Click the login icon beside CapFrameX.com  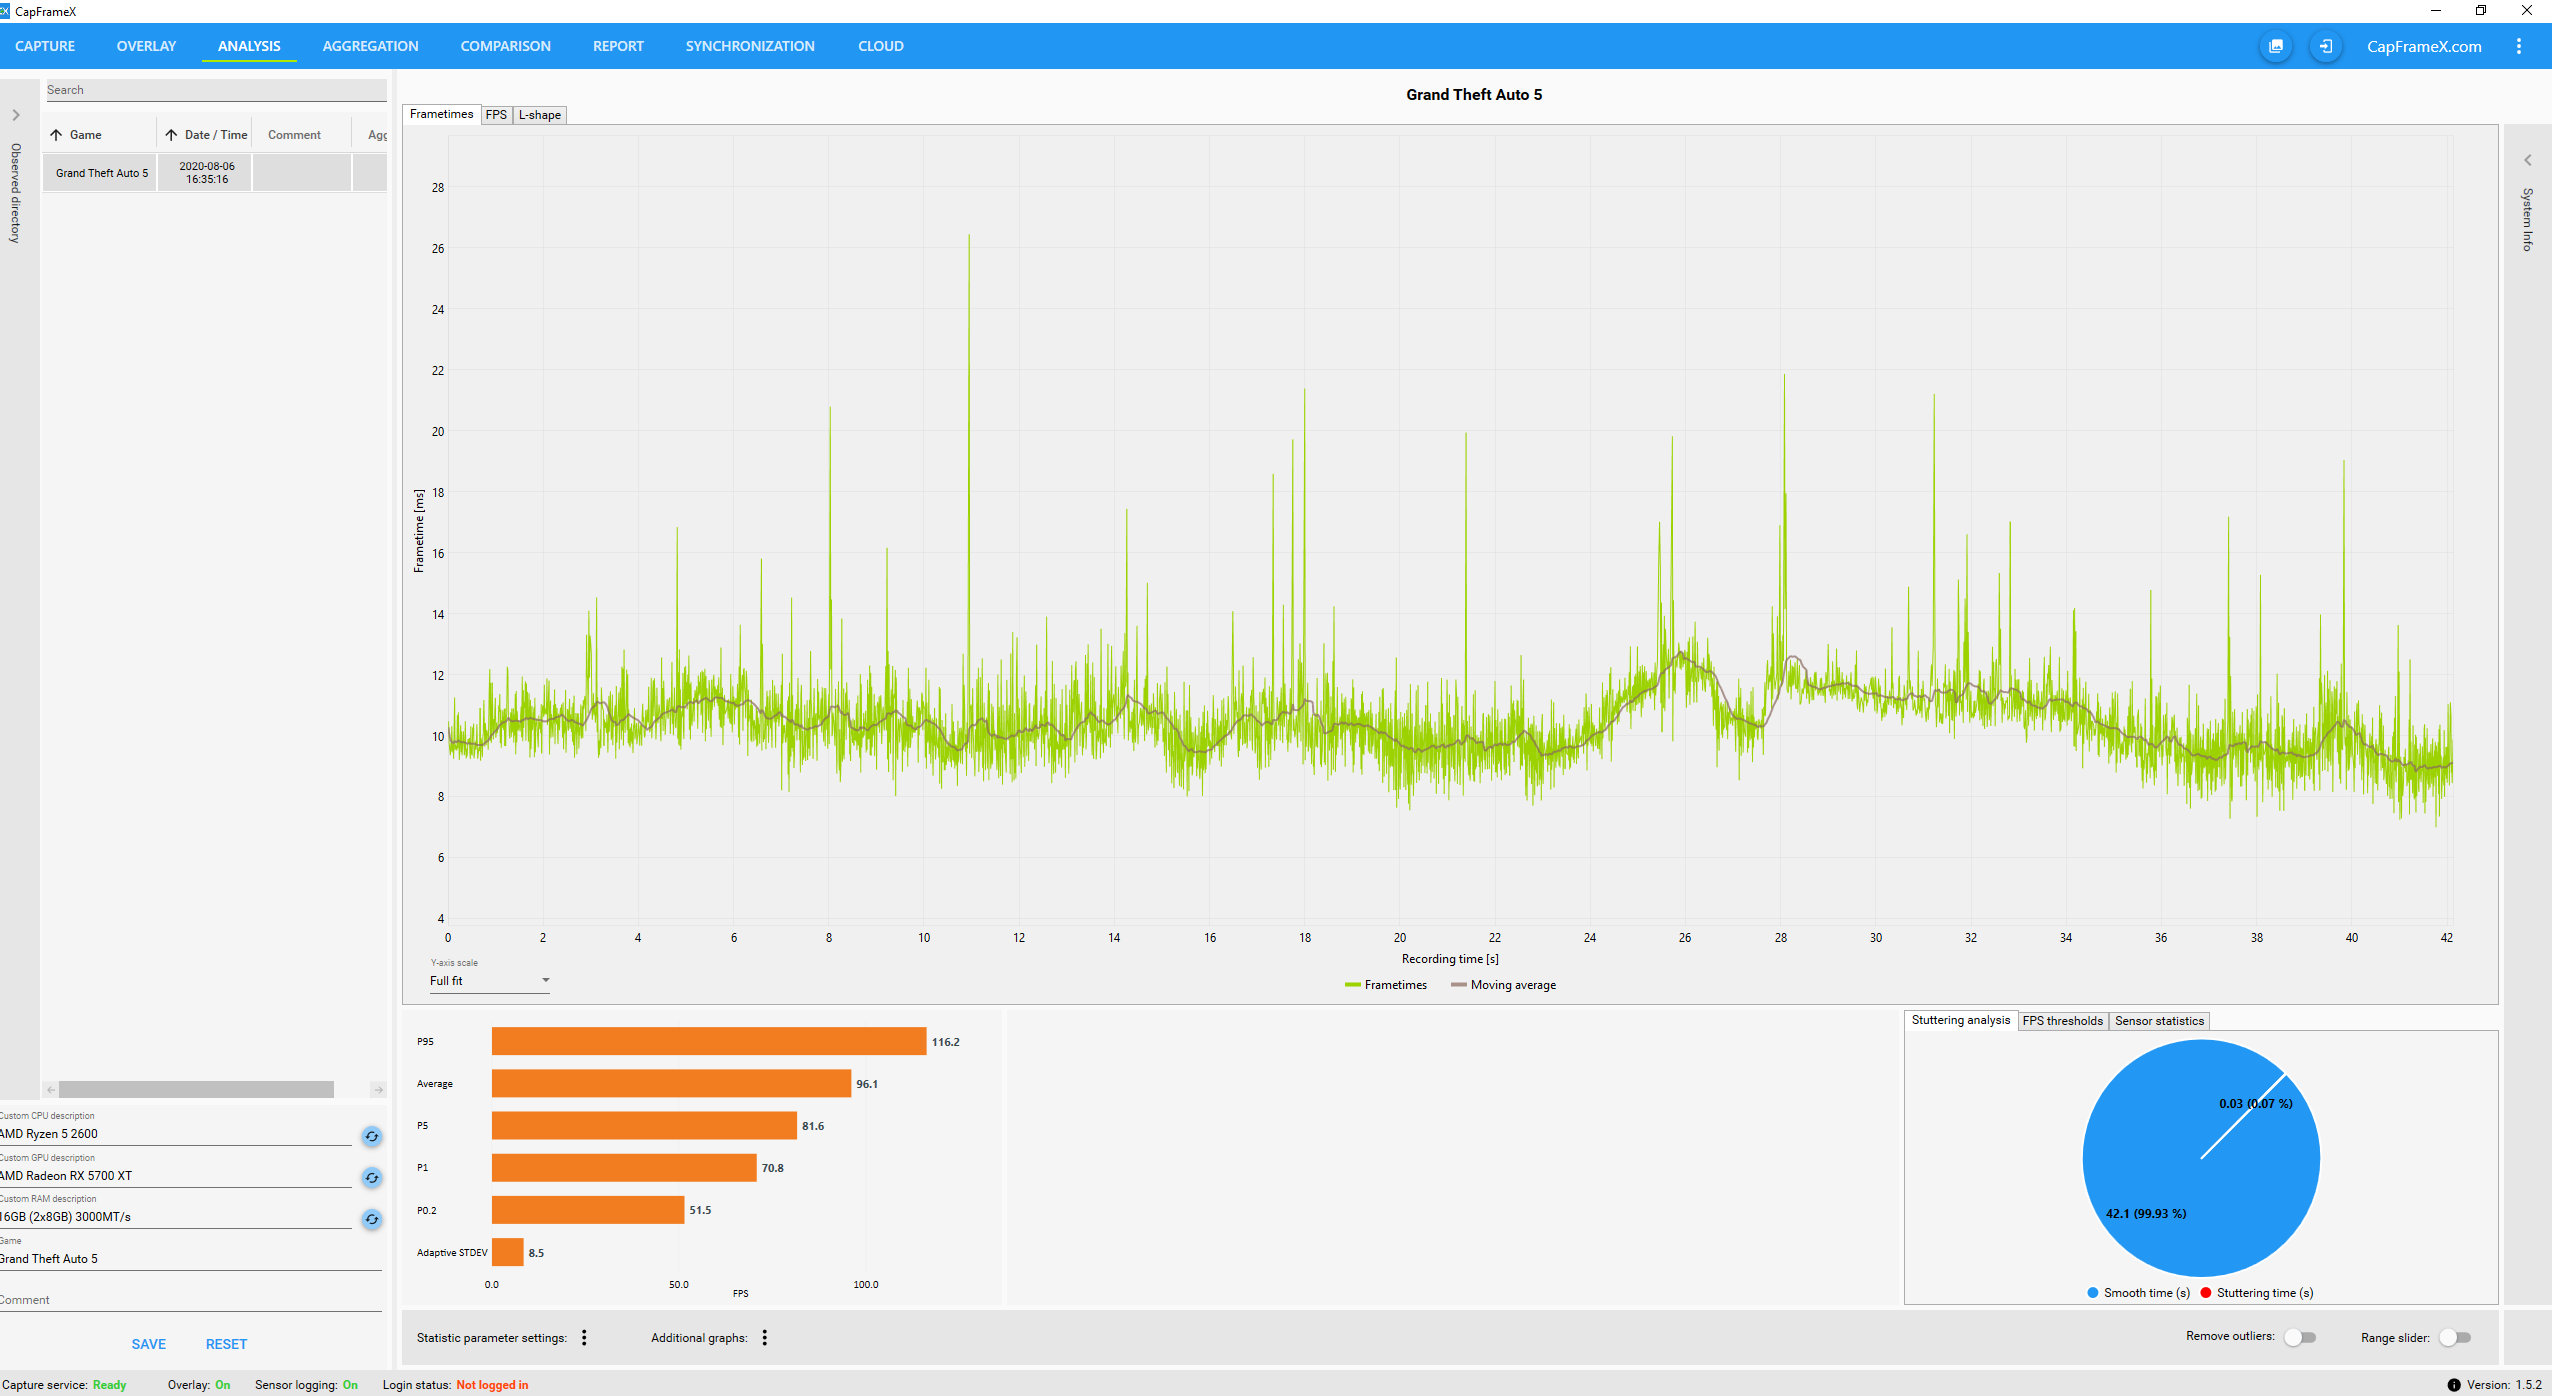2326,46
